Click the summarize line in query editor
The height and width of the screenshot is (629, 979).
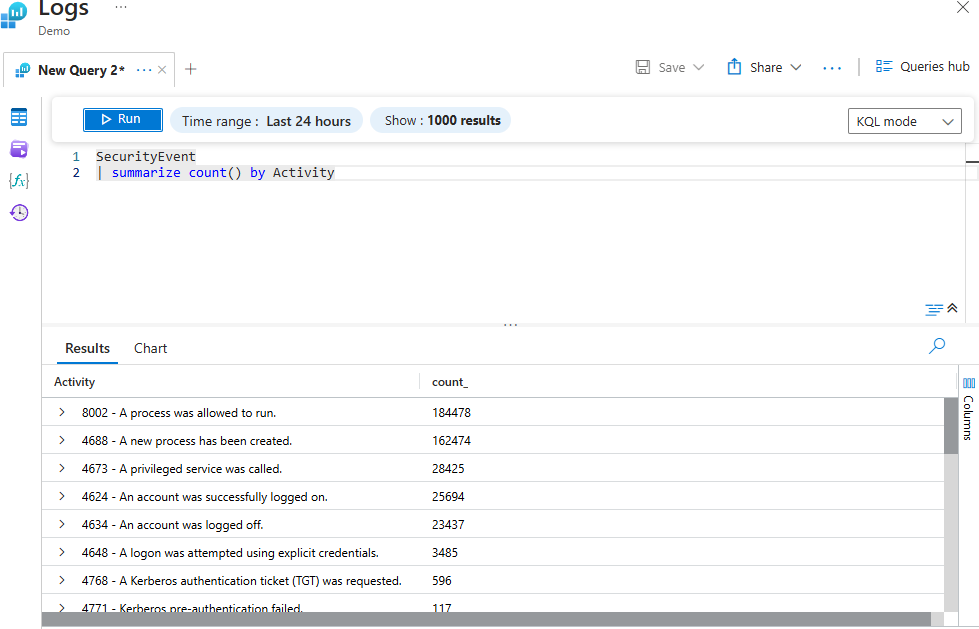point(215,172)
